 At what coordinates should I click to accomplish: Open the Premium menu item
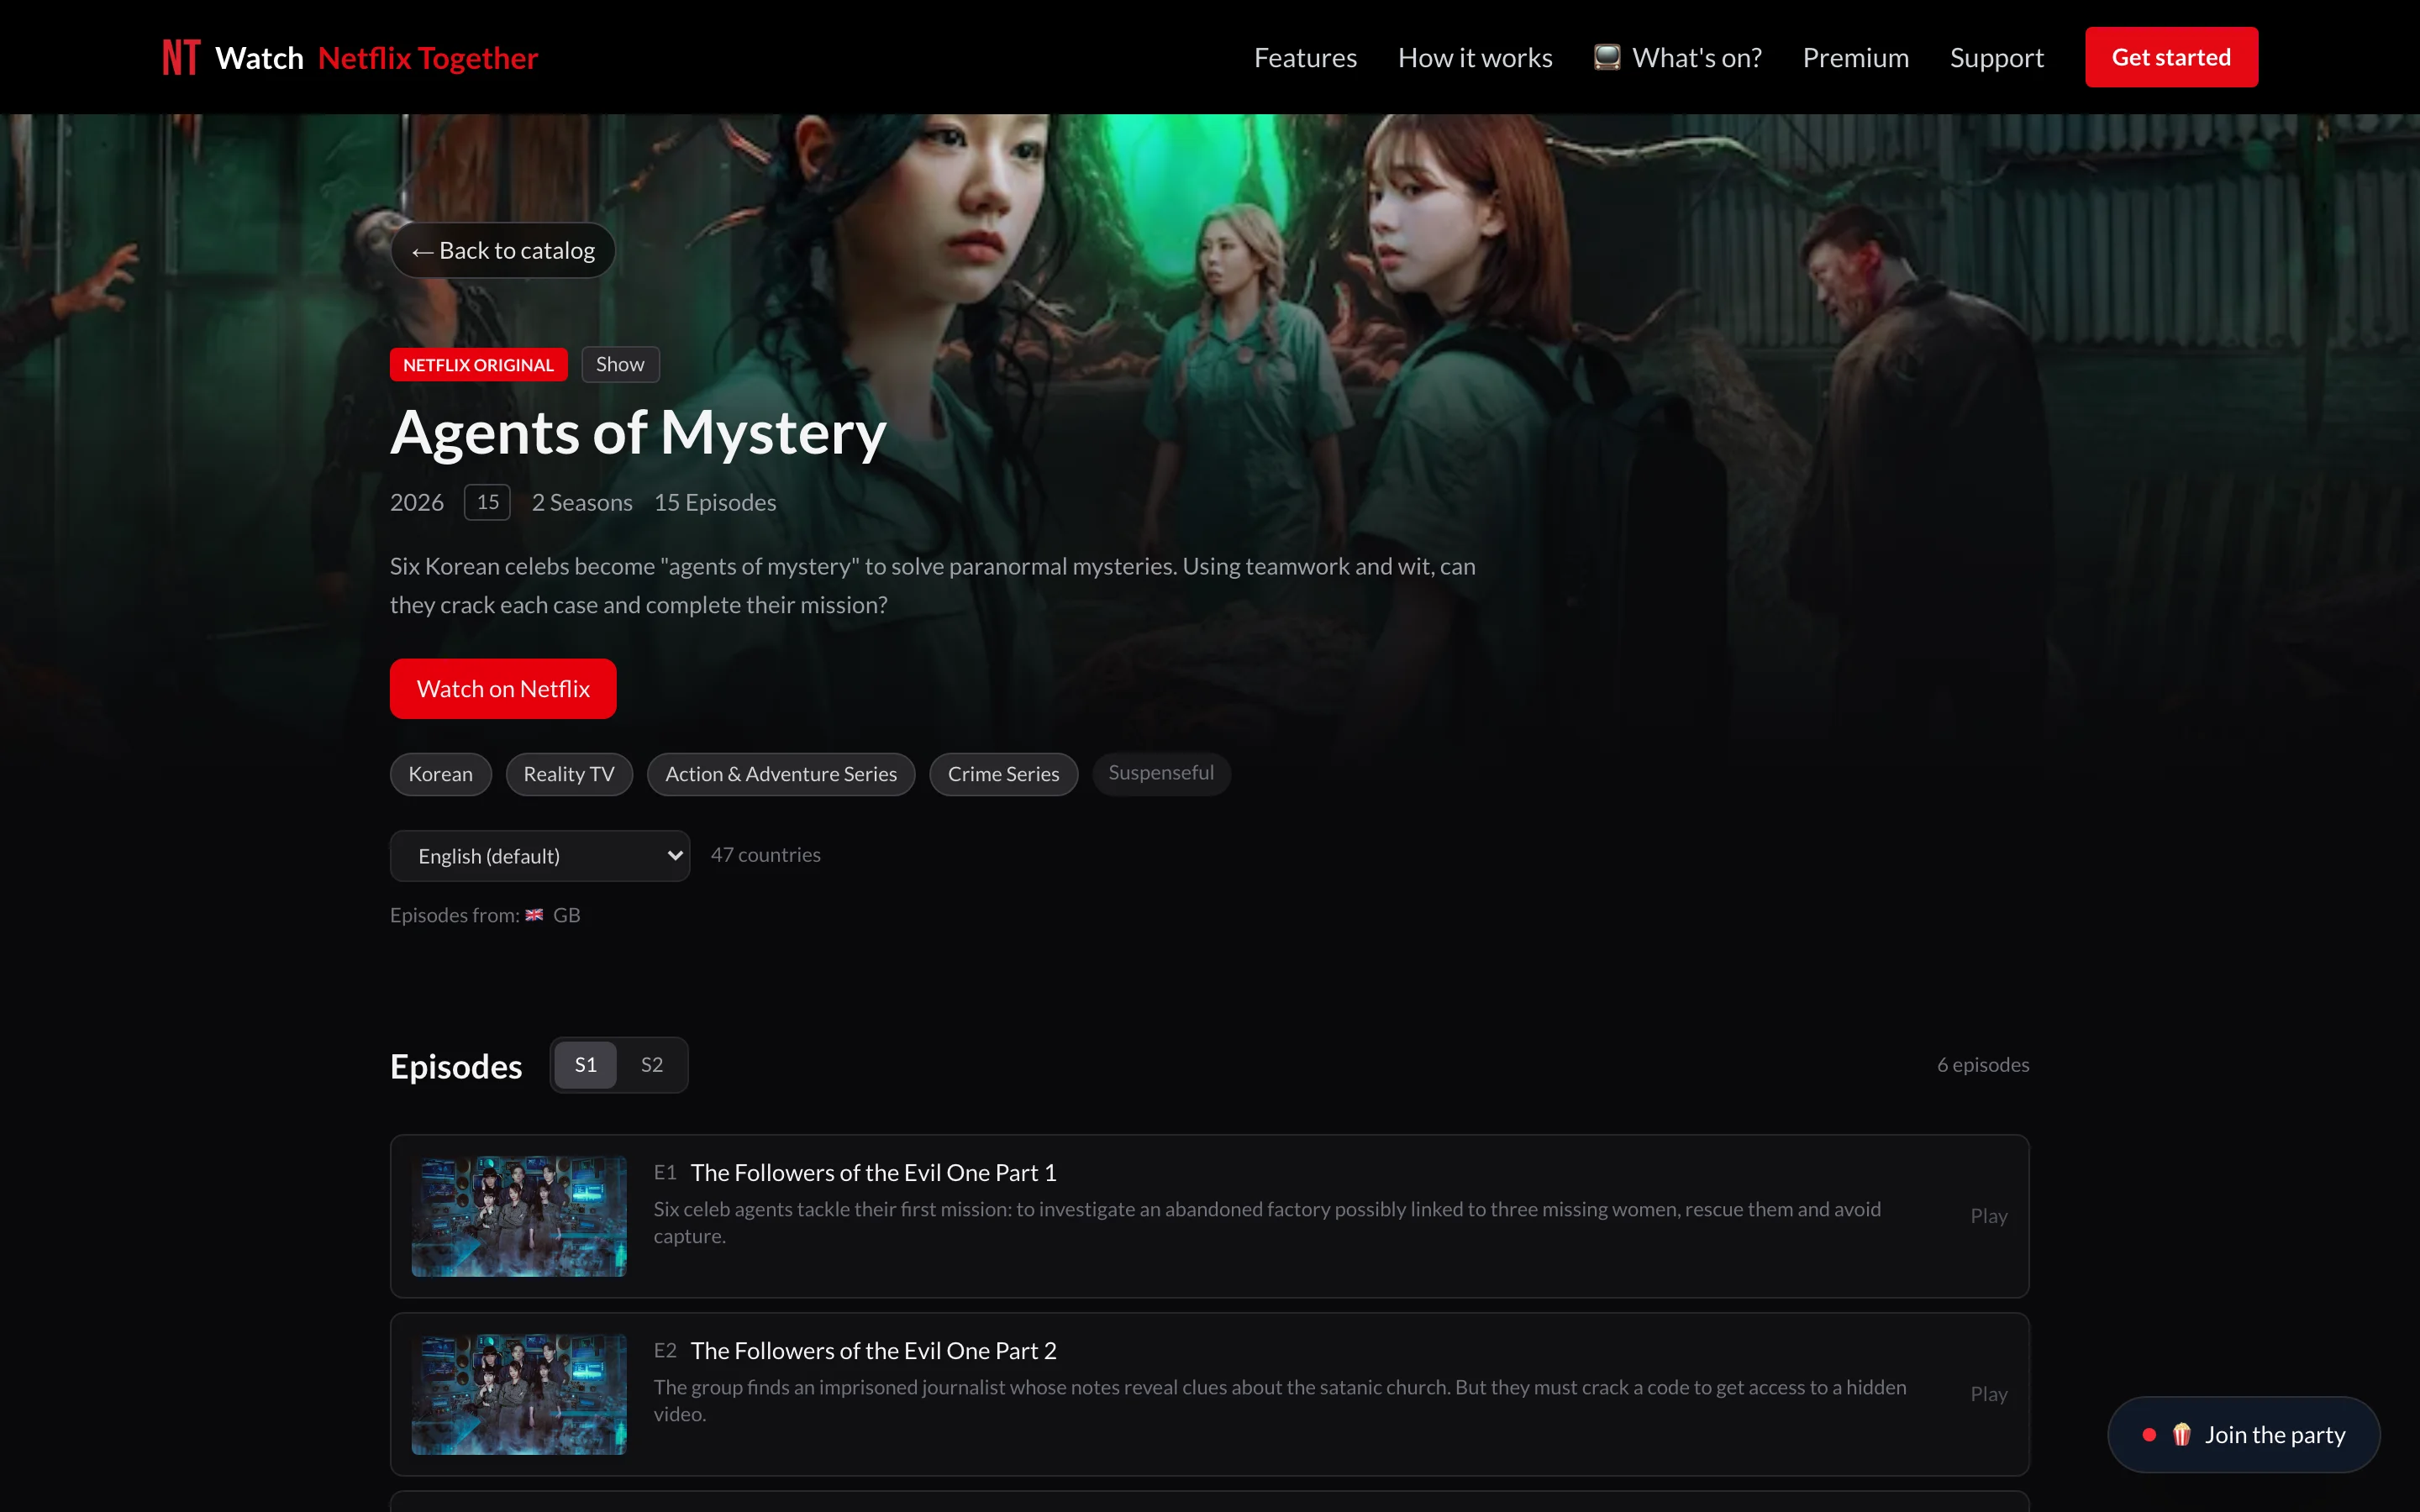pyautogui.click(x=1855, y=57)
